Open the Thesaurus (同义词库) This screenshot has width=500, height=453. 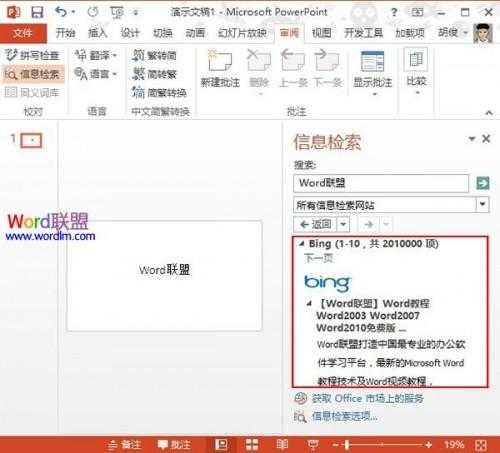pos(32,92)
